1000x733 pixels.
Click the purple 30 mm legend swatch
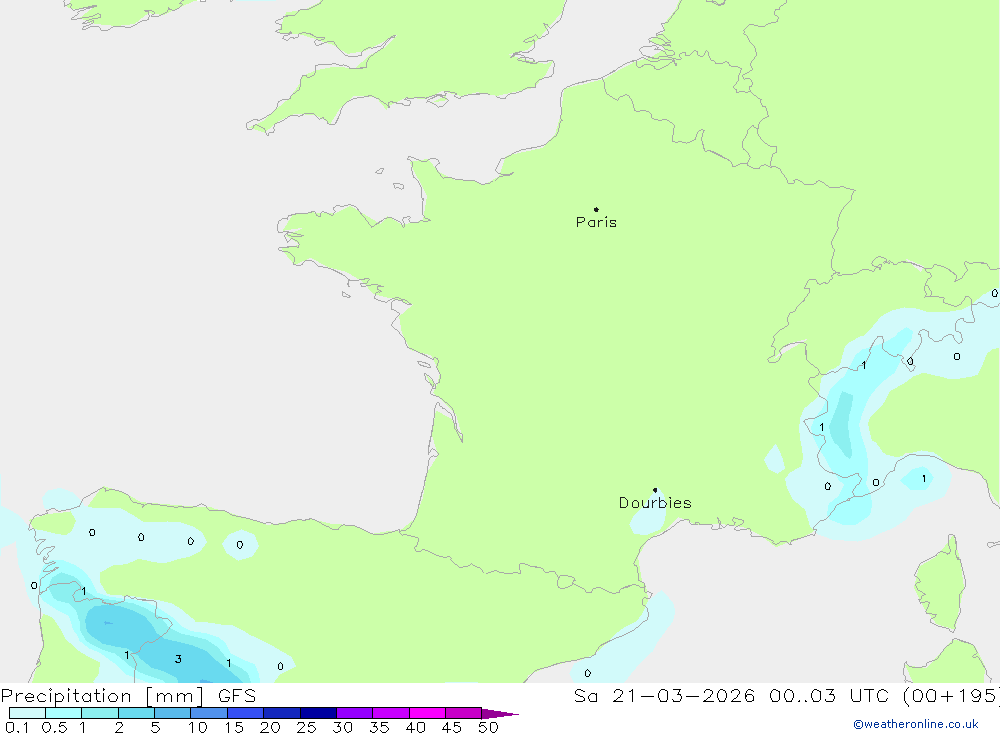[x=355, y=713]
